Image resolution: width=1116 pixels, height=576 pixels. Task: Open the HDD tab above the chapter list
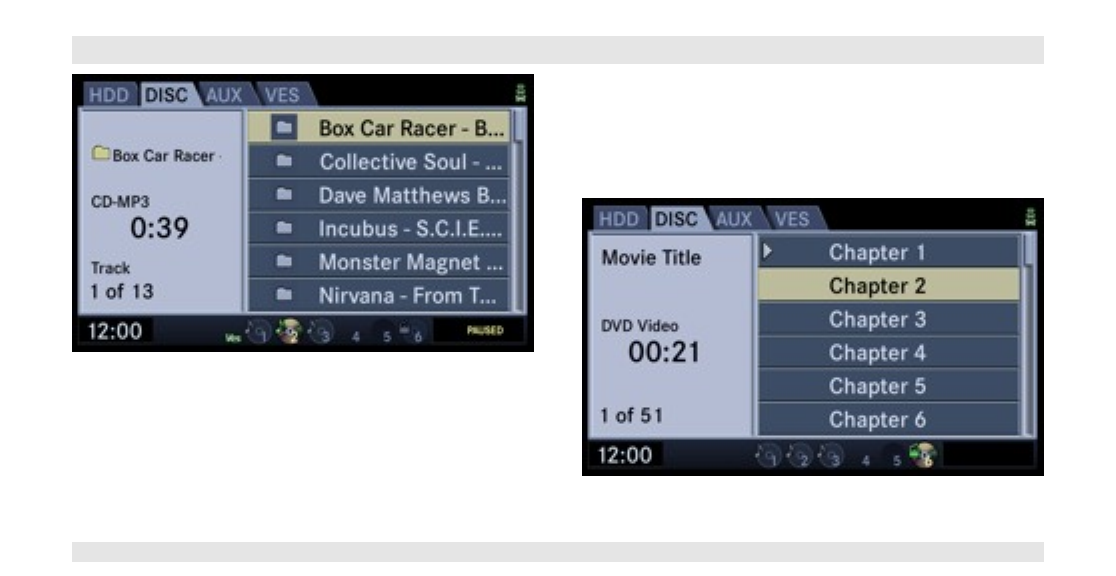(x=618, y=219)
